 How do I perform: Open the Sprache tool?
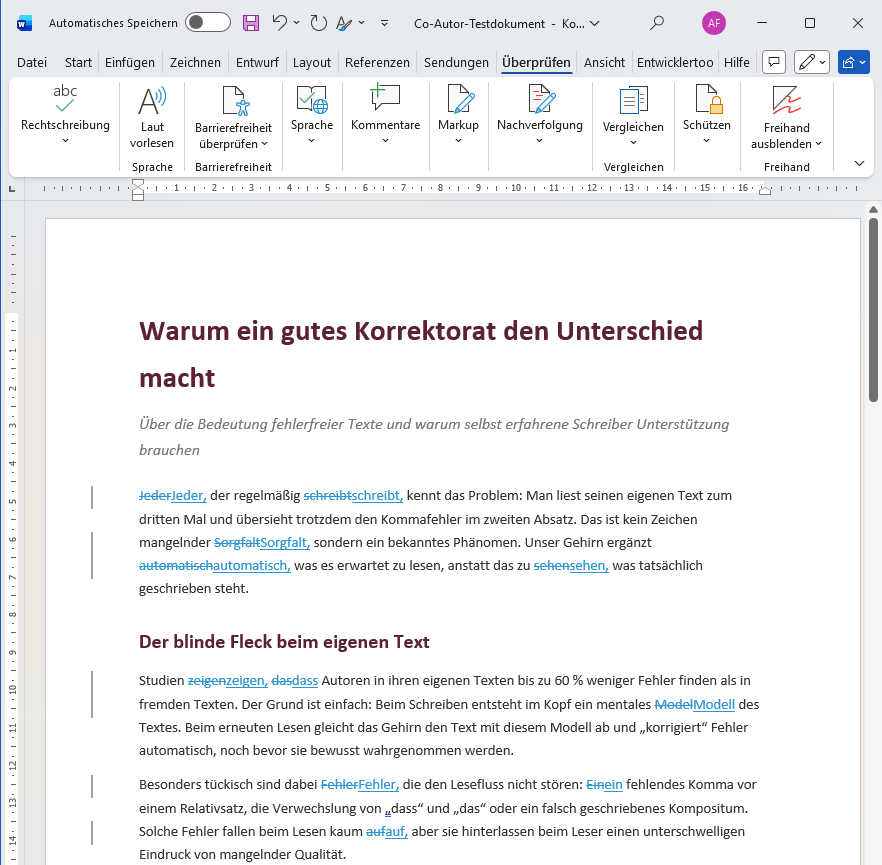[x=311, y=110]
